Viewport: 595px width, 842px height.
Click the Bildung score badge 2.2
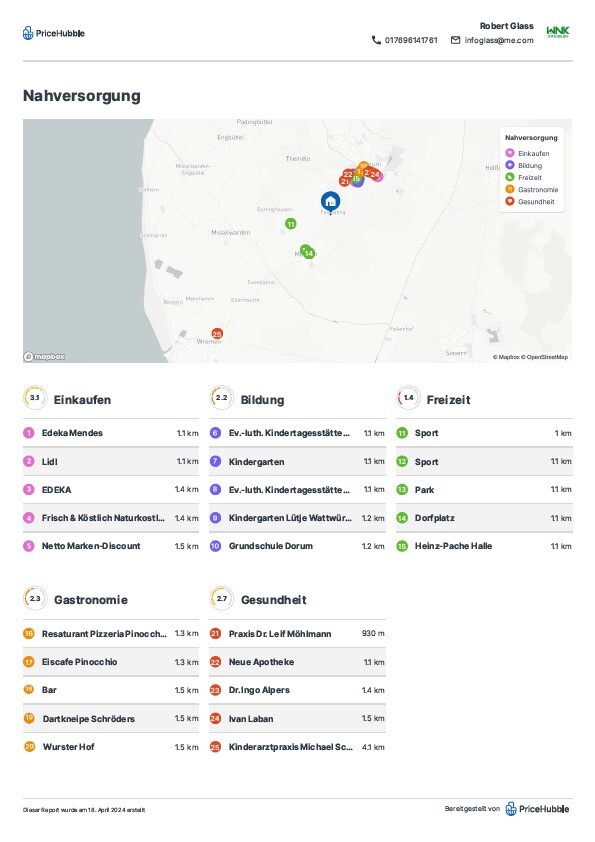click(221, 398)
